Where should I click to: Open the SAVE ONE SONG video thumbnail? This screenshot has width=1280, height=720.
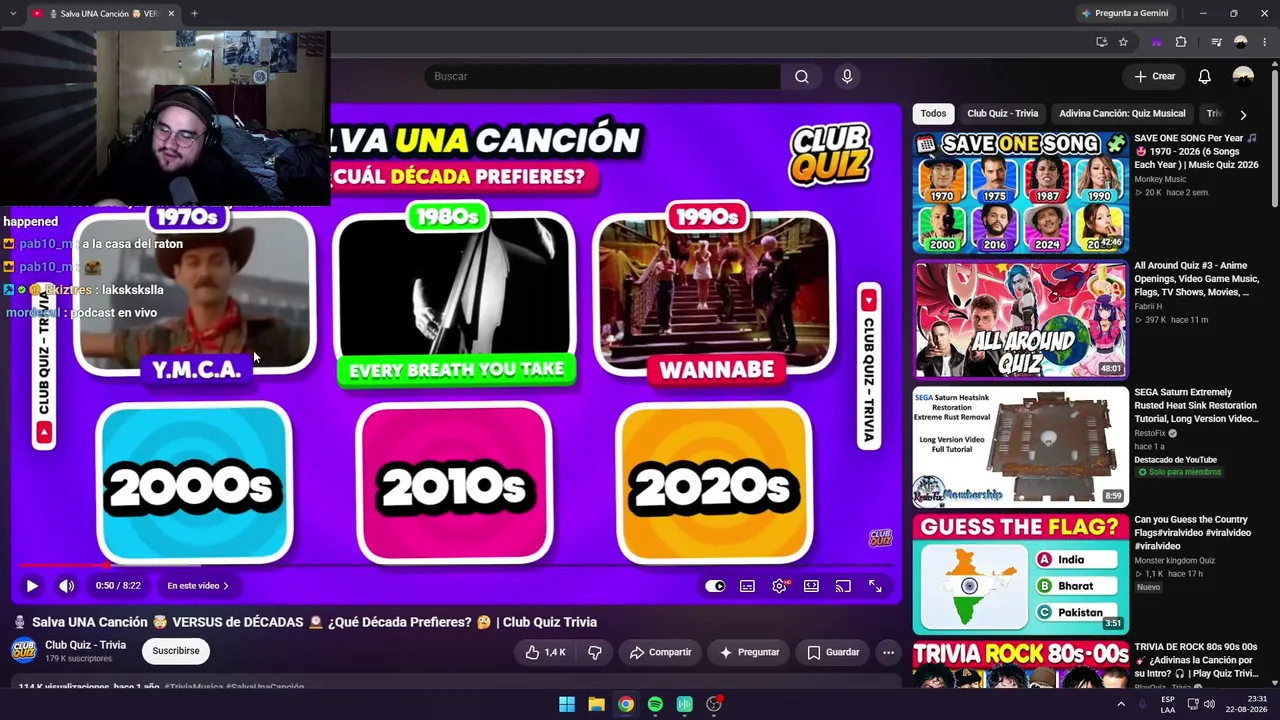(x=1020, y=193)
